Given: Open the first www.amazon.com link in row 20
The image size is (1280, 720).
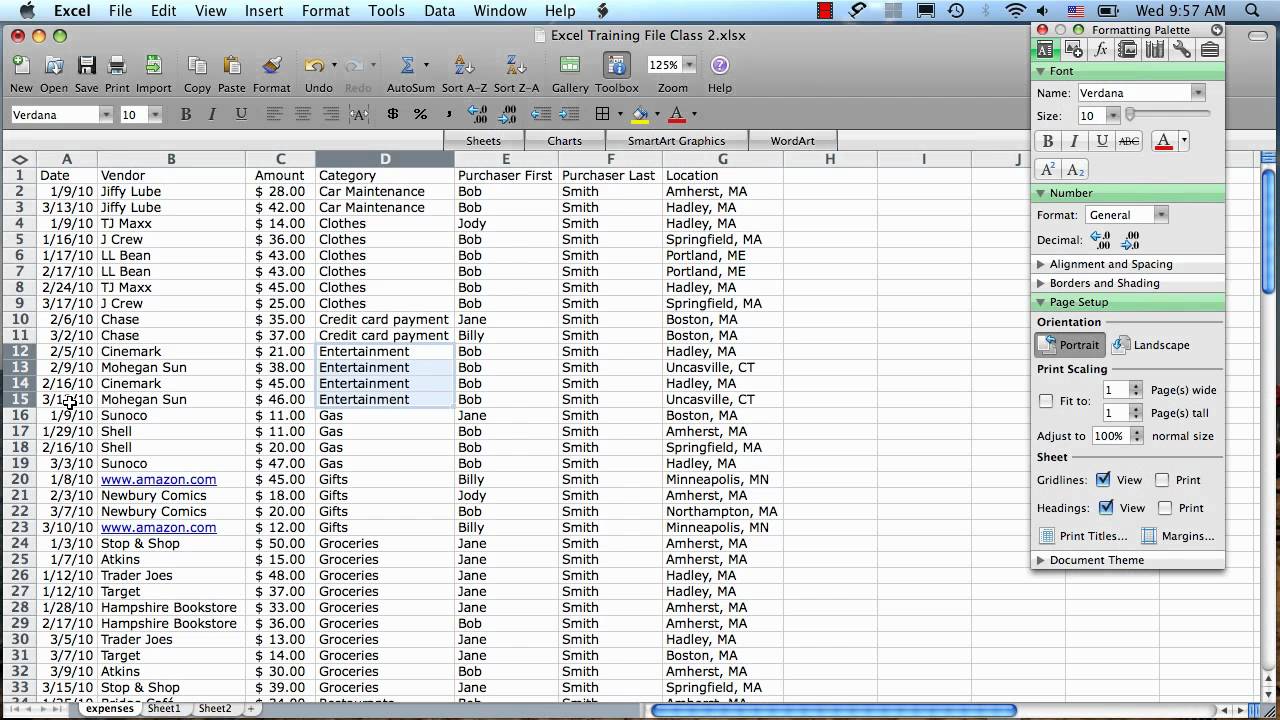Looking at the screenshot, I should 158,479.
